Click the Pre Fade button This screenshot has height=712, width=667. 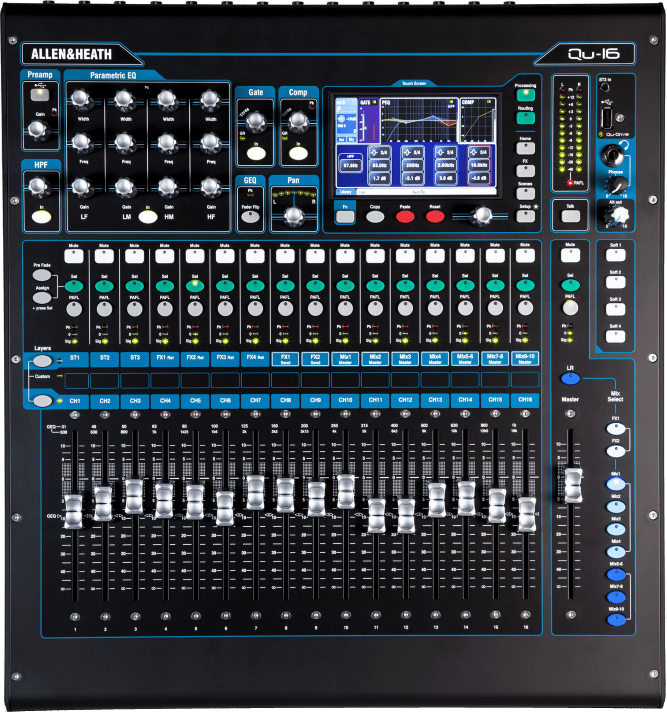click(x=42, y=275)
